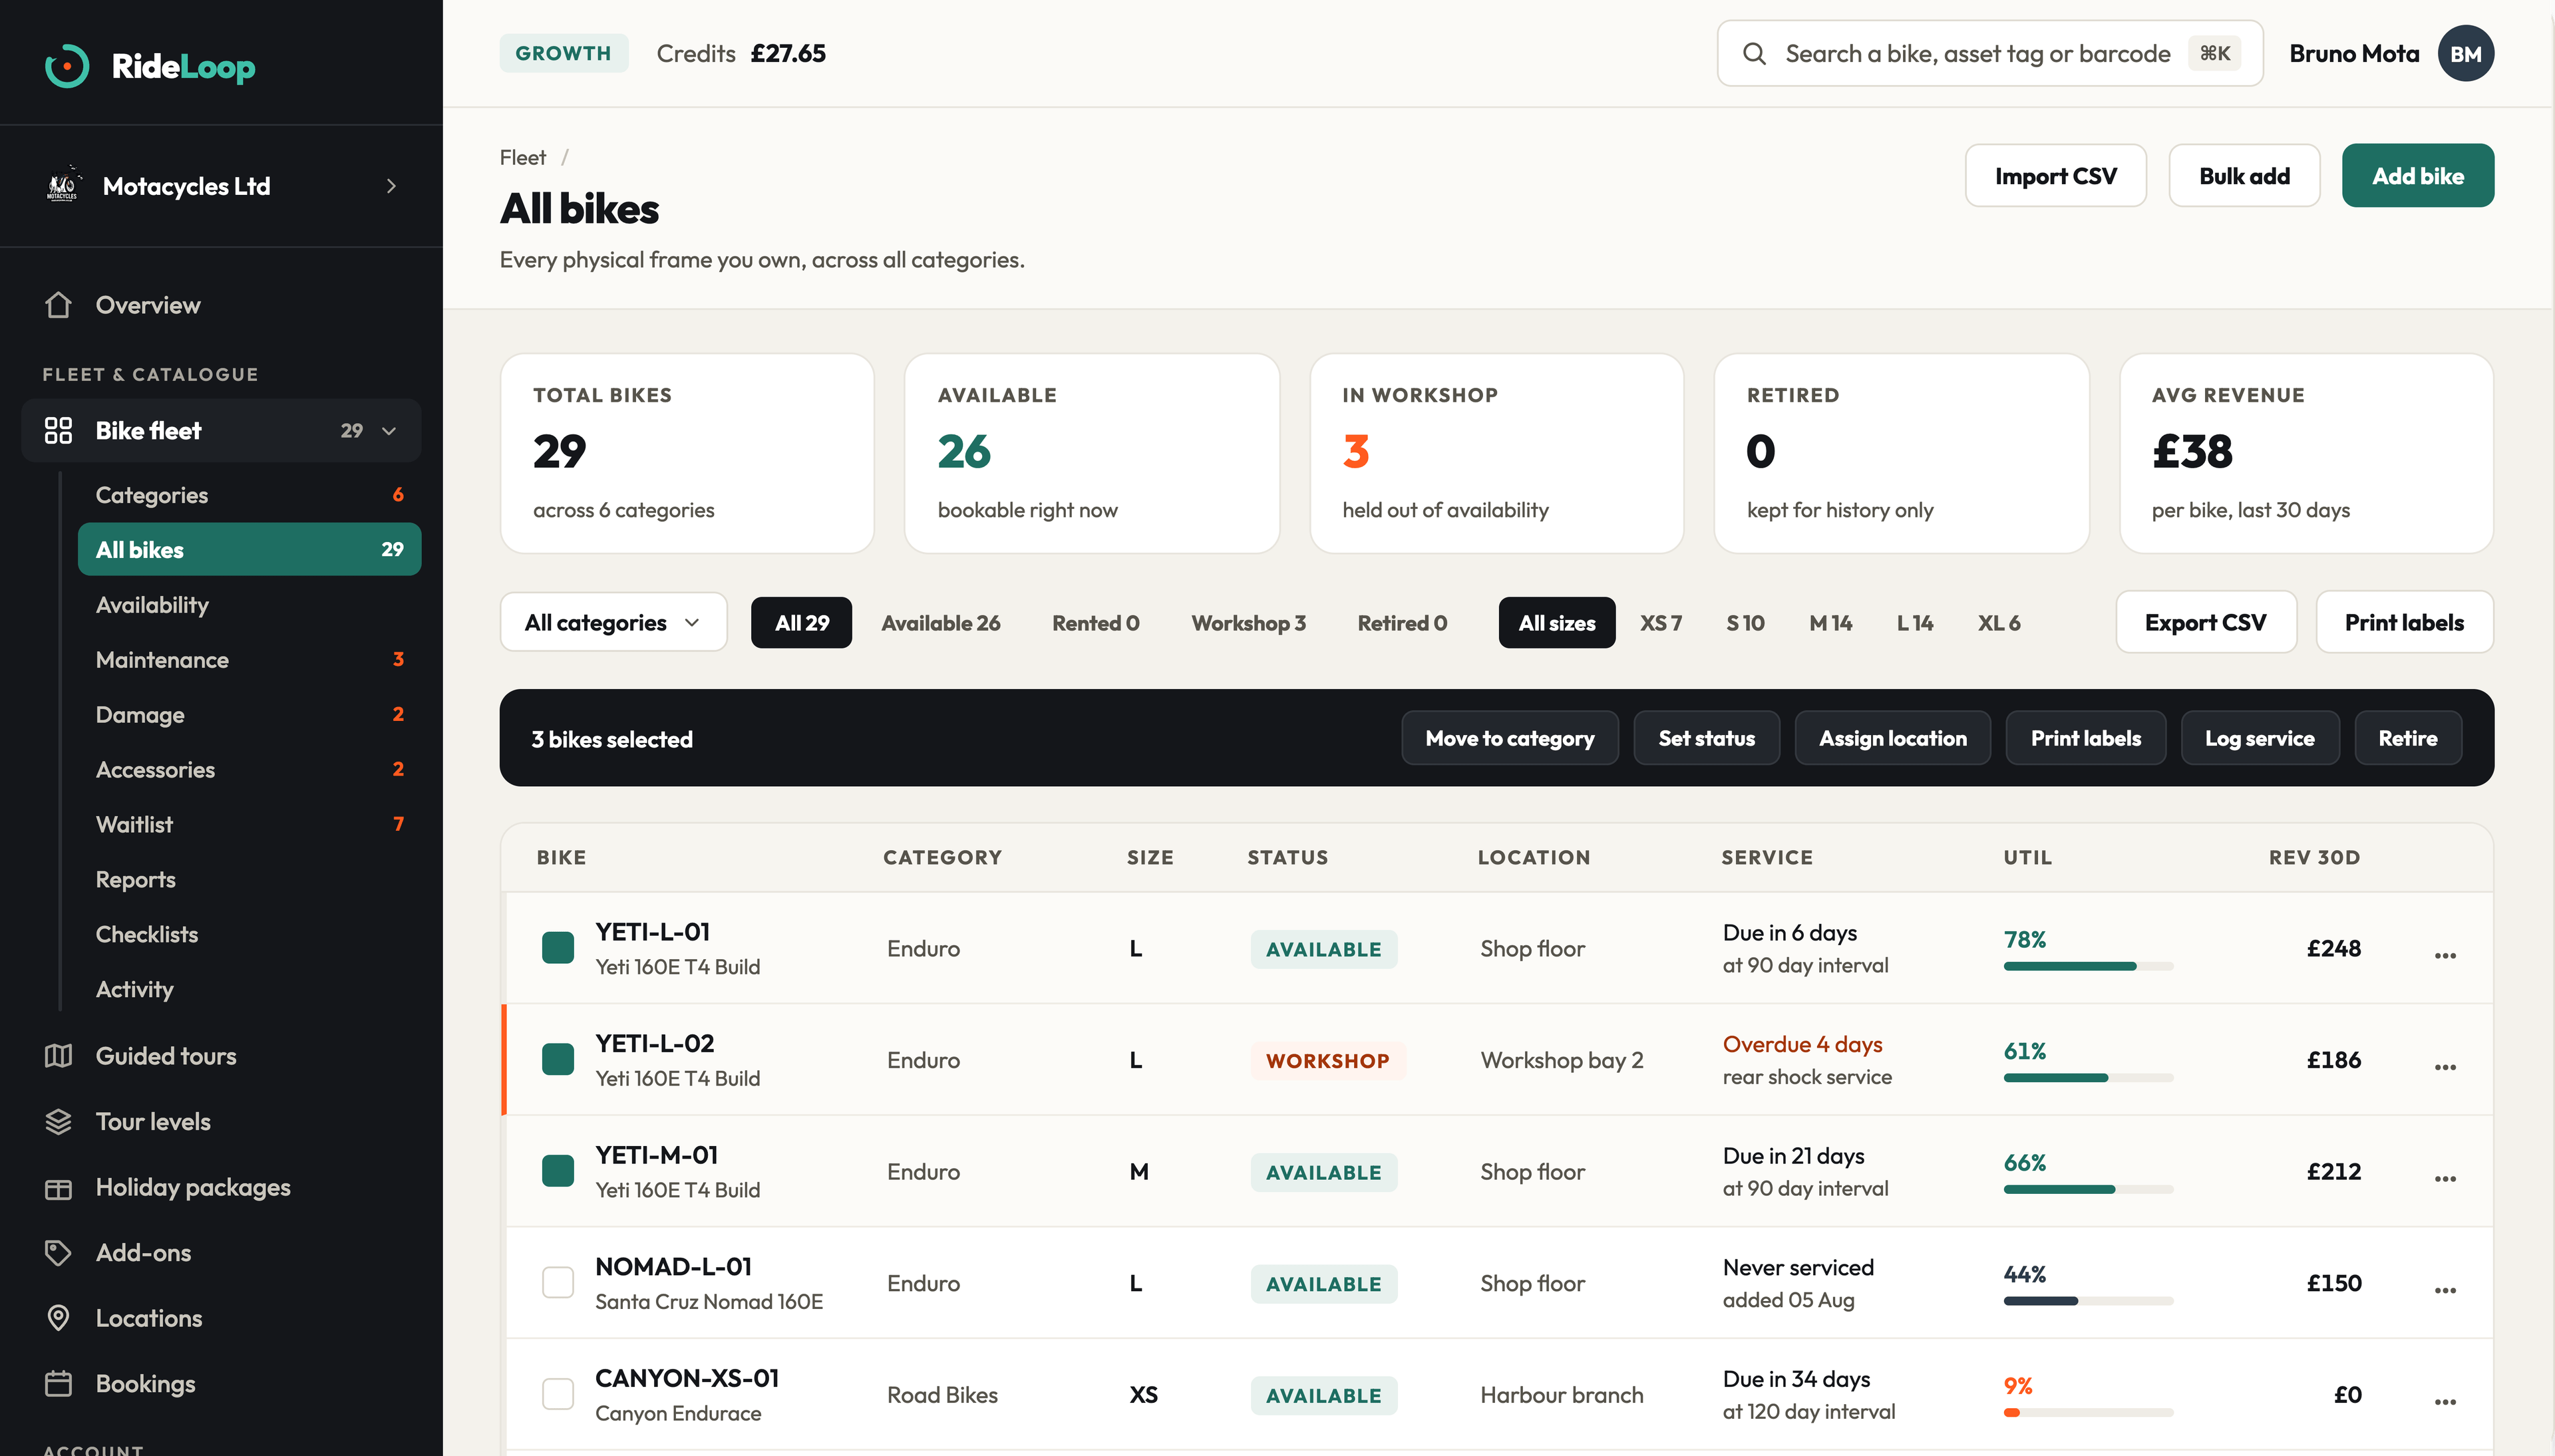
Task: Filter by Retired 0 tab
Action: tap(1401, 622)
